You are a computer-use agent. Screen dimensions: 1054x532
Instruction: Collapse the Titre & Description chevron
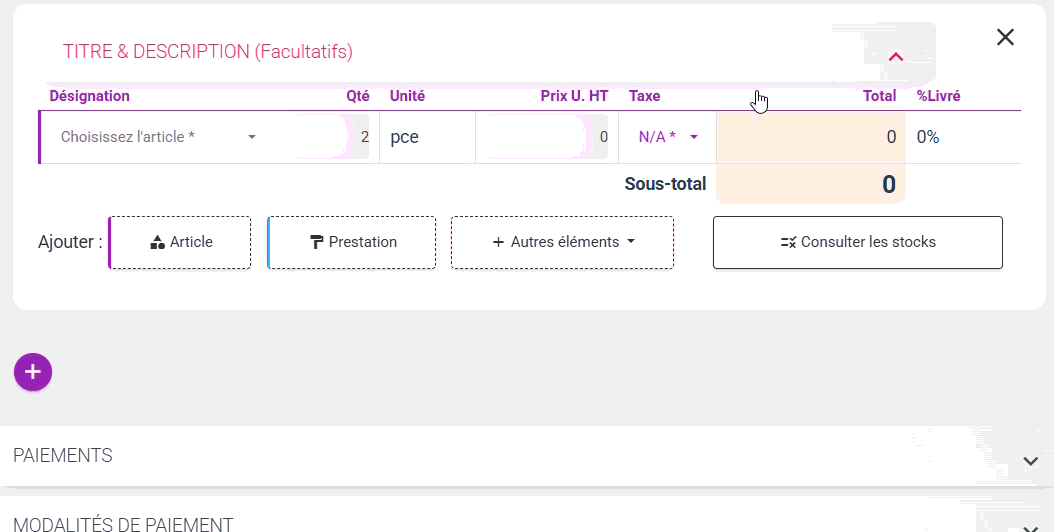(895, 57)
